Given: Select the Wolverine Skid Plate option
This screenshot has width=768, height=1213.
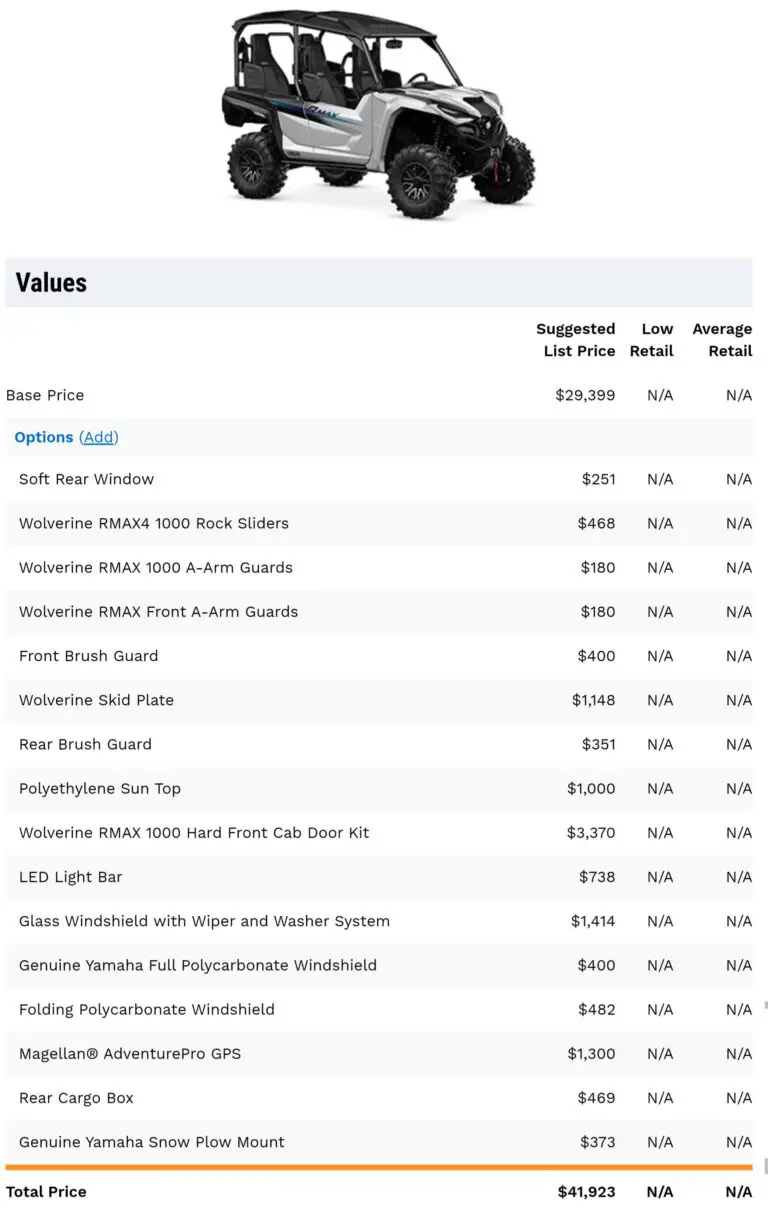Looking at the screenshot, I should point(96,700).
